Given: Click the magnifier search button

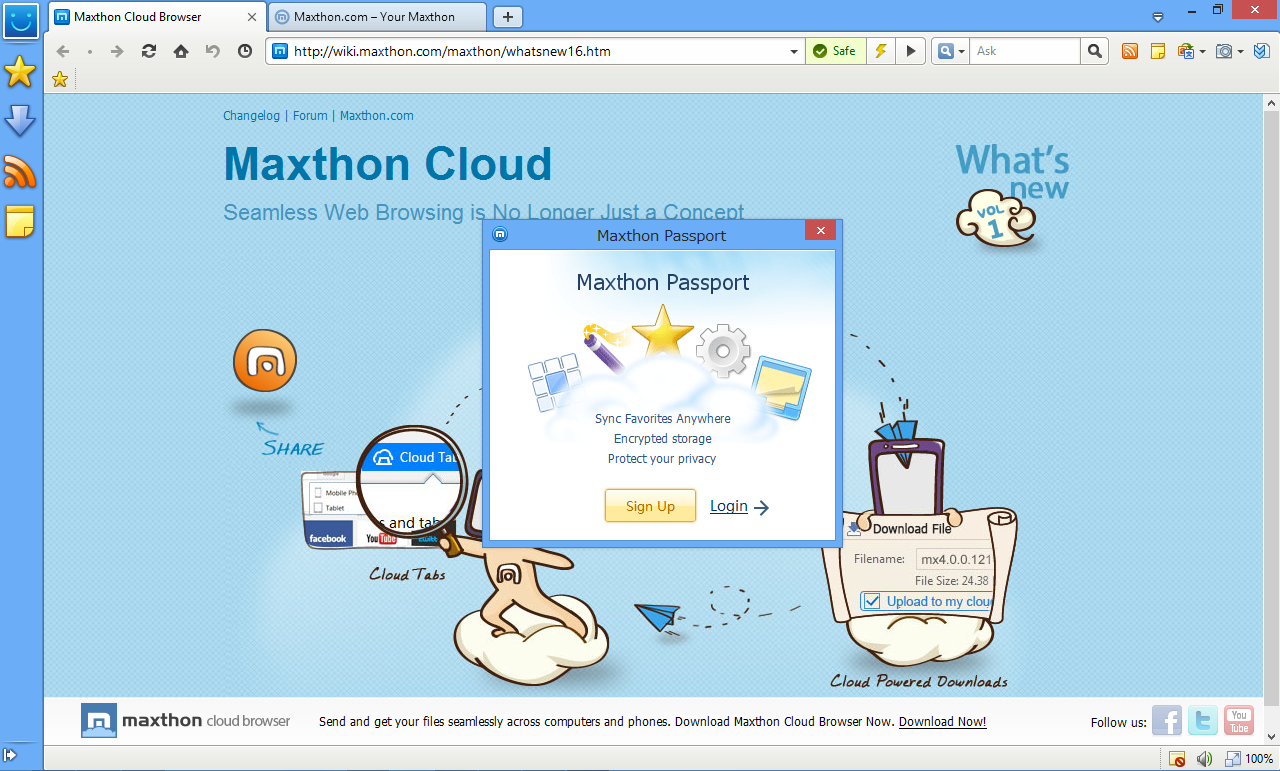Looking at the screenshot, I should [x=1095, y=51].
